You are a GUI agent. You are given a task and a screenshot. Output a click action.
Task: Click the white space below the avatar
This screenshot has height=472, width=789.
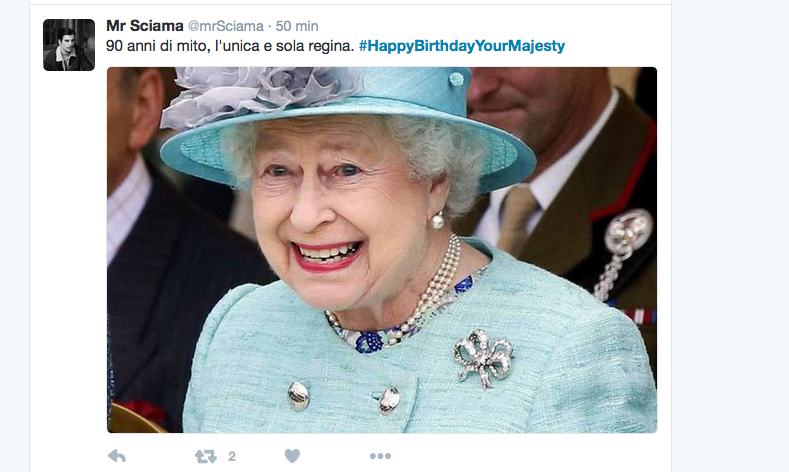pyautogui.click(x=69, y=250)
